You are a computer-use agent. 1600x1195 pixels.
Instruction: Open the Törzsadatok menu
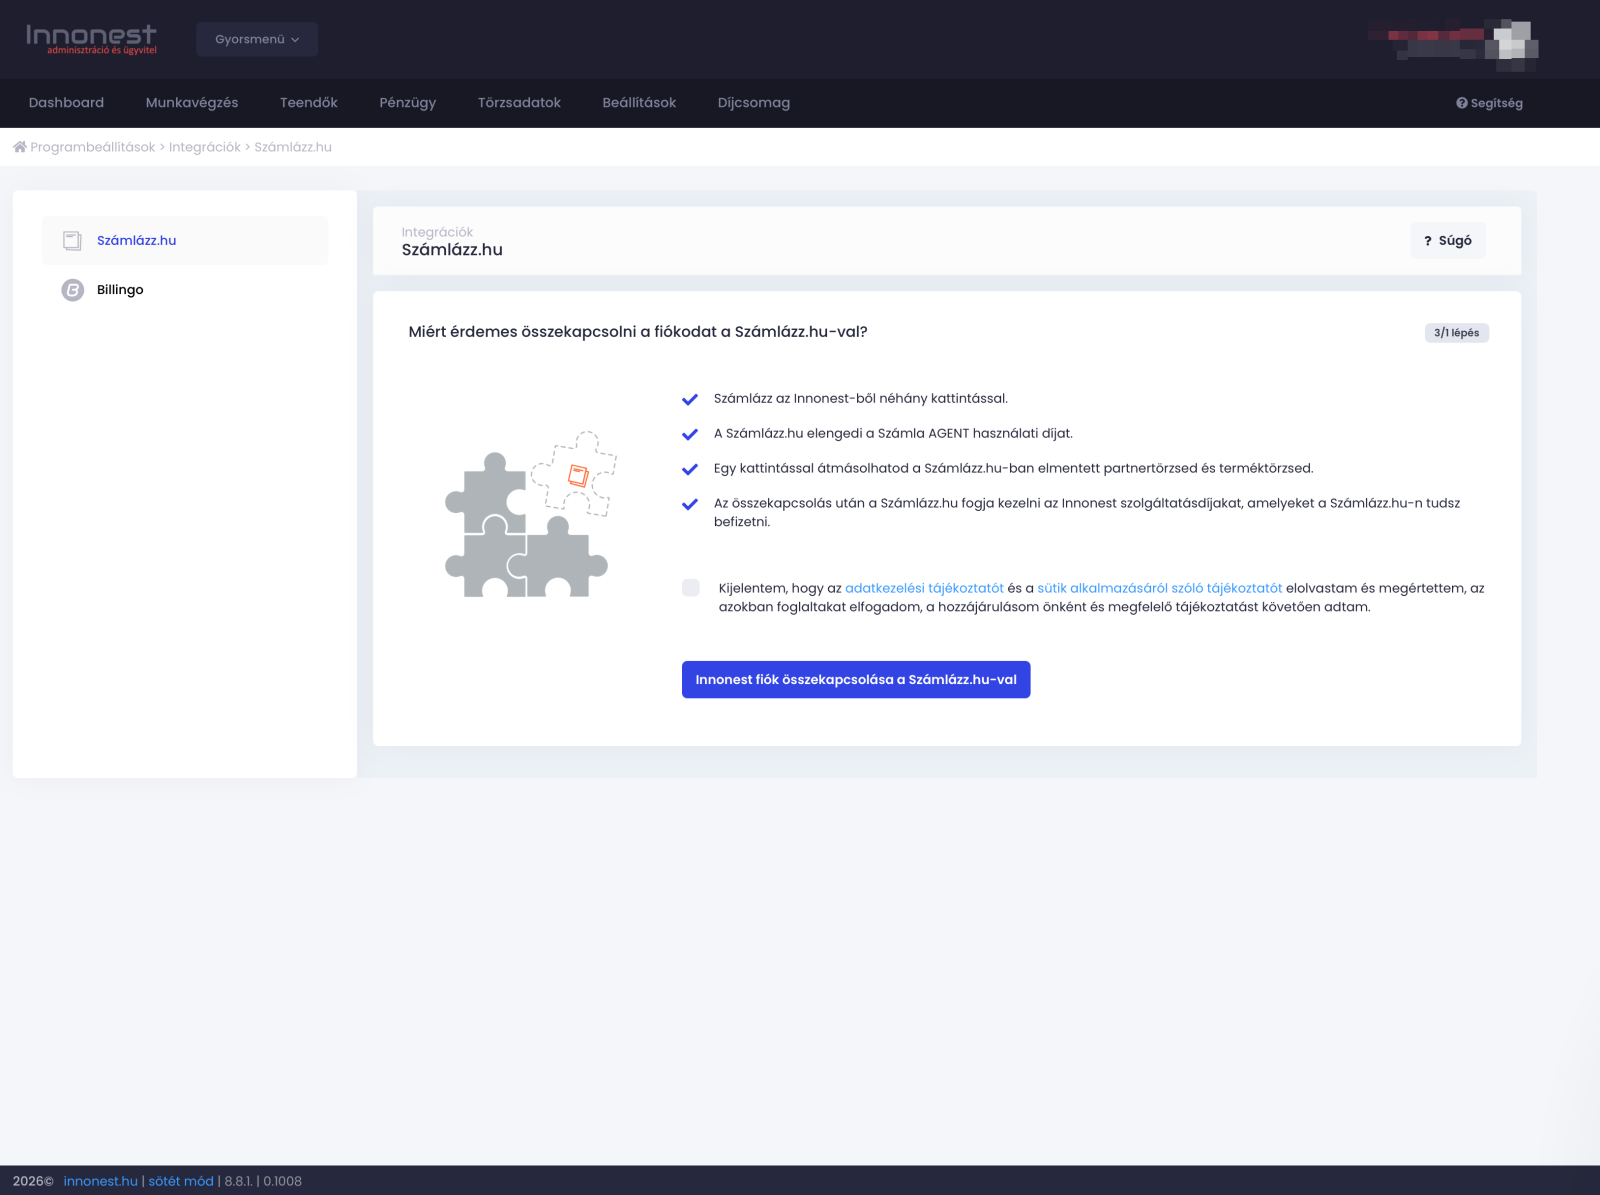click(519, 103)
